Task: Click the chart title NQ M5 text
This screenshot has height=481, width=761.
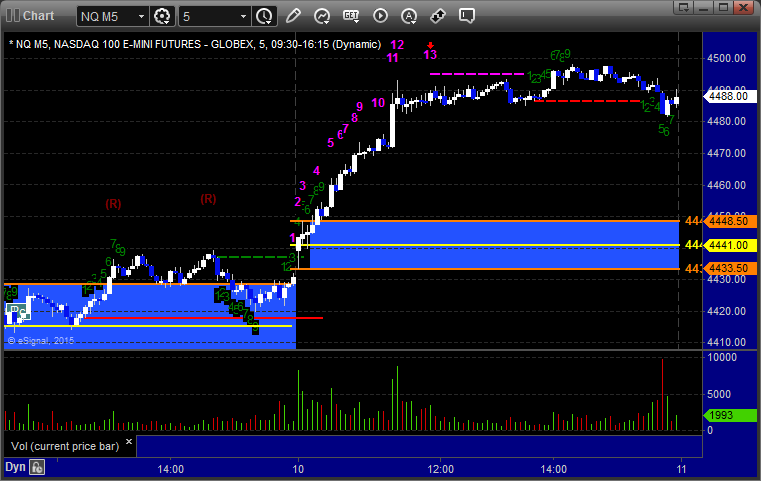Action: [195, 44]
